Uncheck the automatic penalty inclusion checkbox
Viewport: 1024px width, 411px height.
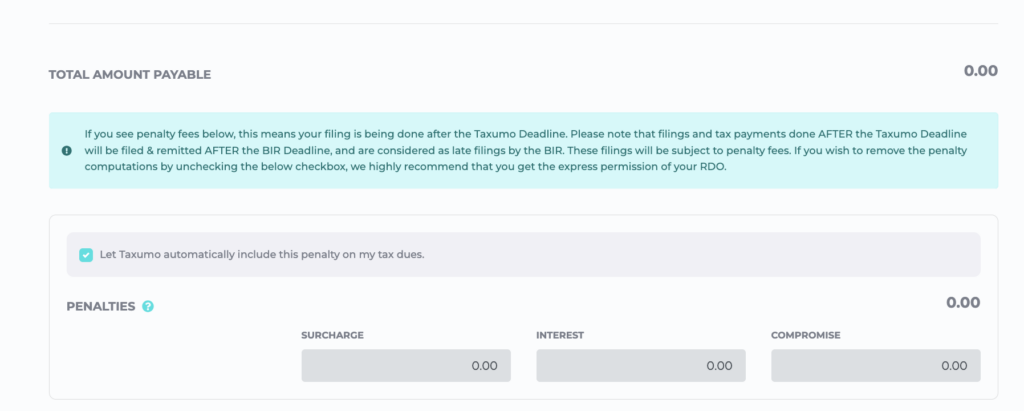86,254
